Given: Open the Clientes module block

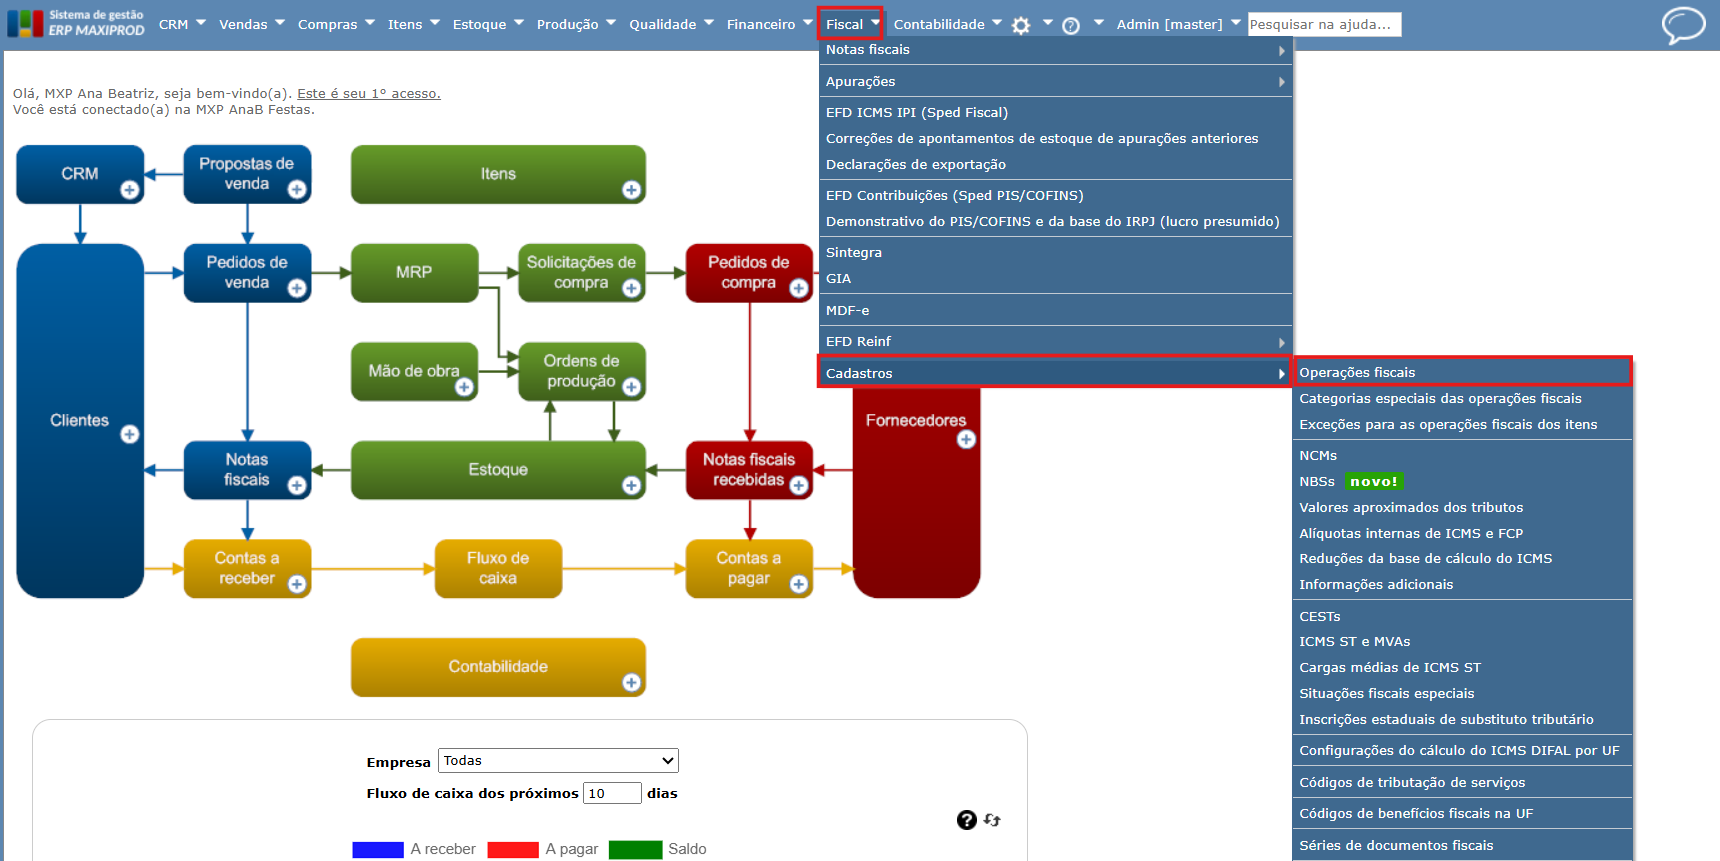Looking at the screenshot, I should pyautogui.click(x=80, y=421).
